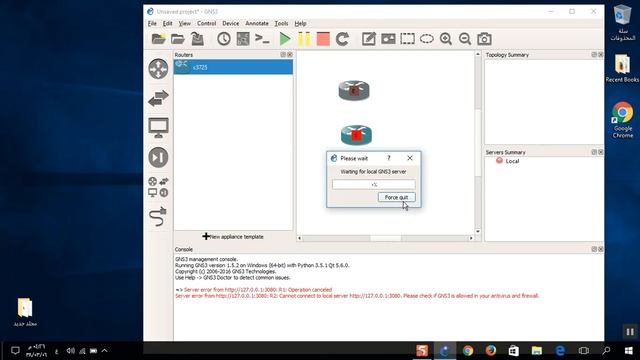Start all devices with green play icon
Image resolution: width=640 pixels, height=360 pixels.
point(284,39)
